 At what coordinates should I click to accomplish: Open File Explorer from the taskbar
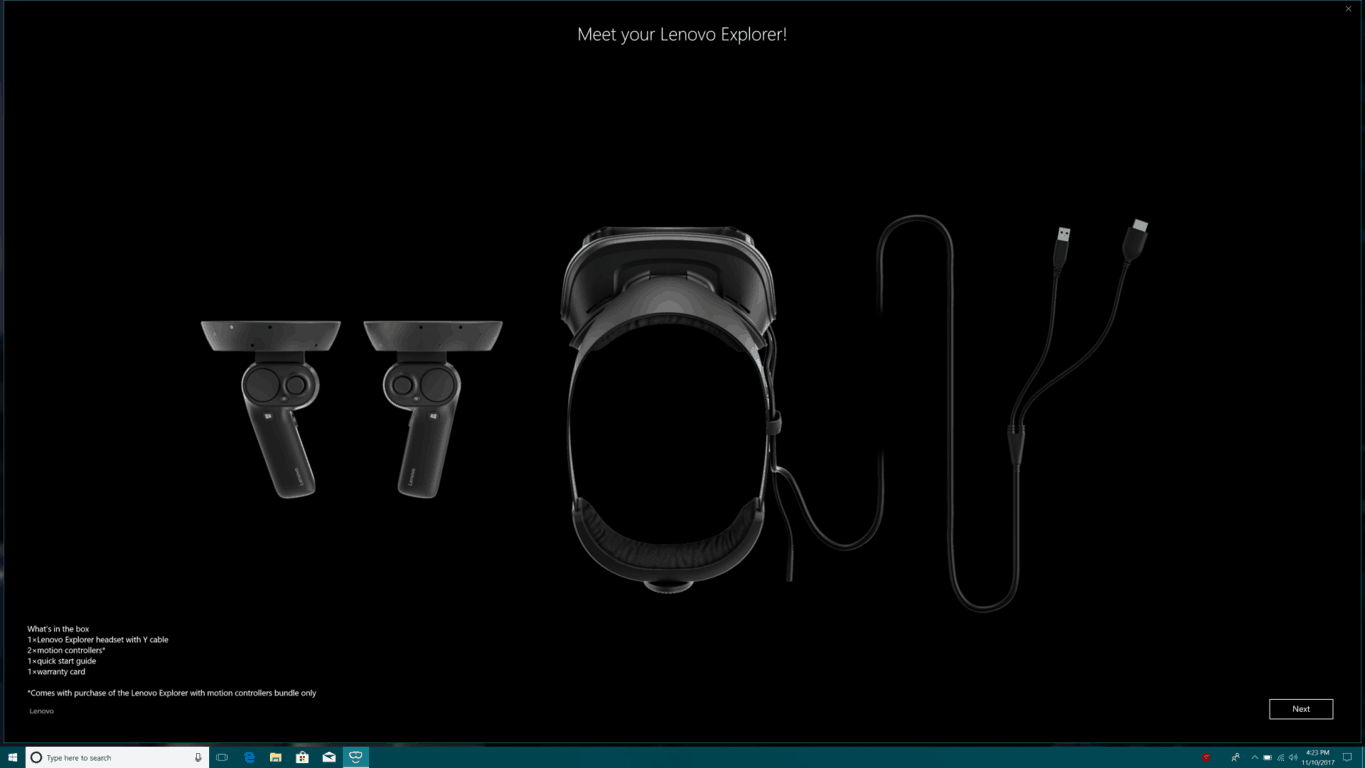(x=276, y=757)
